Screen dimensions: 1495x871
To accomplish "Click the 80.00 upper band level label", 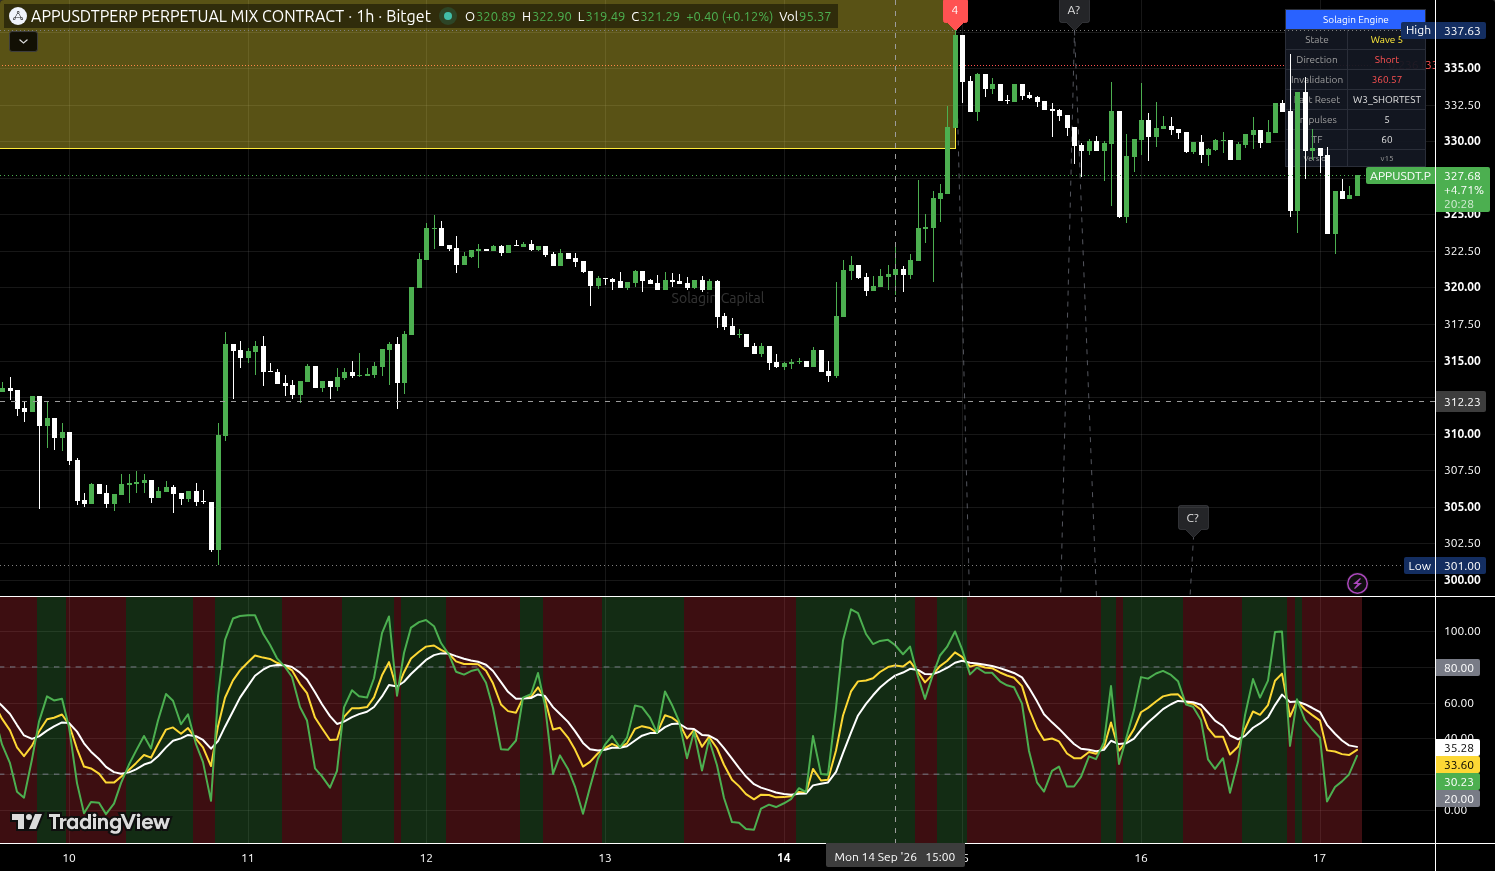I will click(x=1458, y=668).
